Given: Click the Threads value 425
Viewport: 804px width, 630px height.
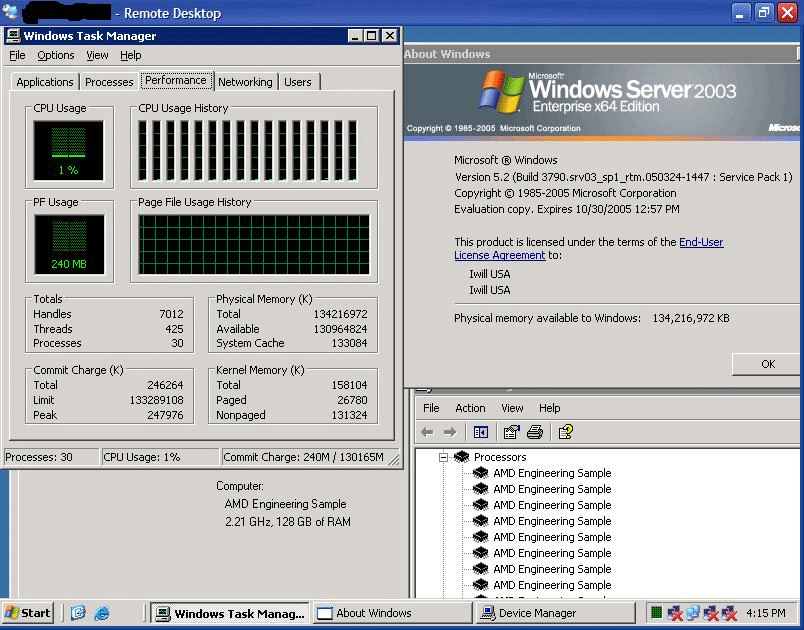Looking at the screenshot, I should coord(174,329).
